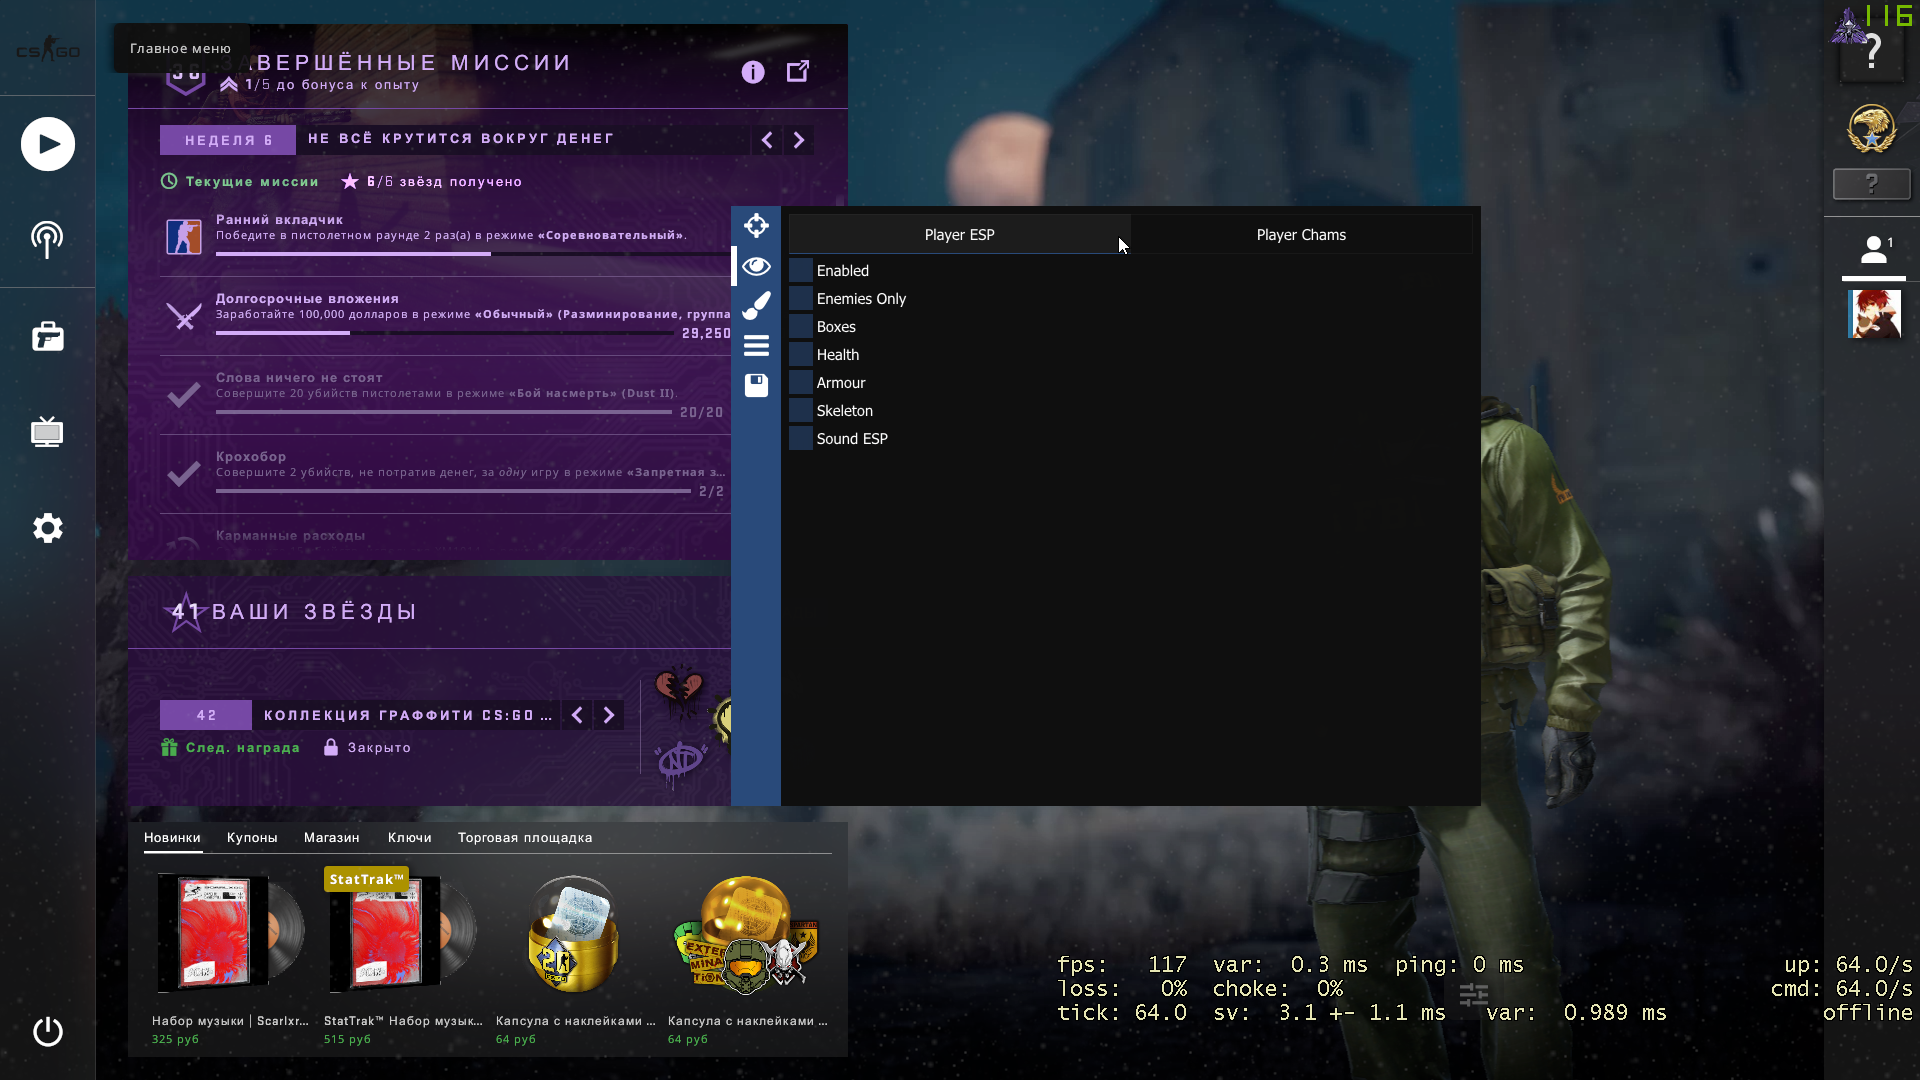Click the play button in the left sidebar

click(x=47, y=144)
